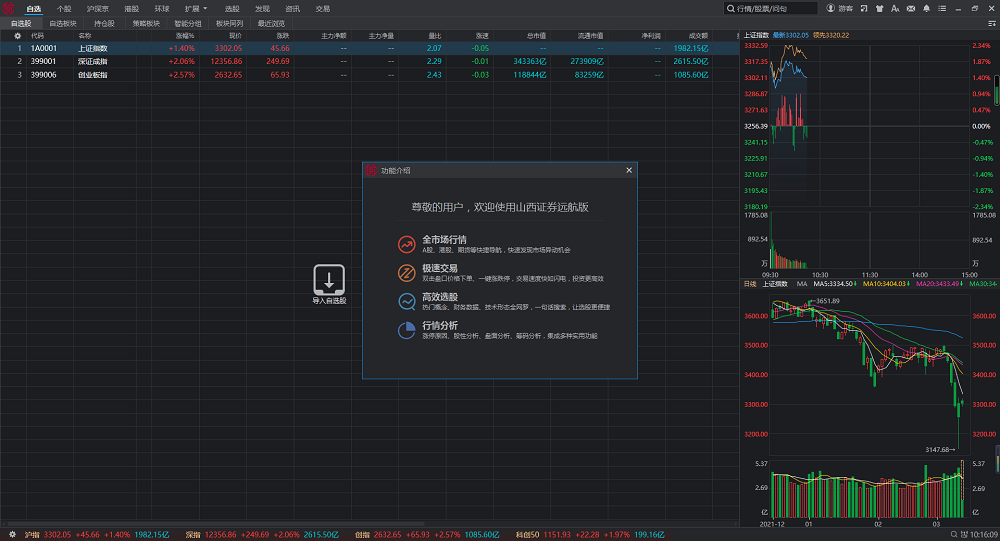The height and width of the screenshot is (541, 1000).
Task: Open the mail messages icon
Action: (911, 8)
